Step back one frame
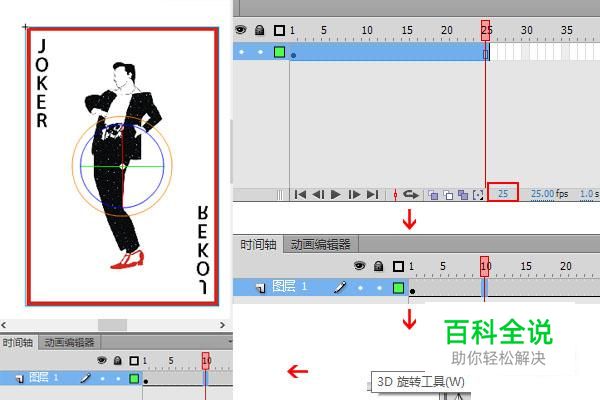Image resolution: width=600 pixels, height=400 pixels. click(318, 194)
